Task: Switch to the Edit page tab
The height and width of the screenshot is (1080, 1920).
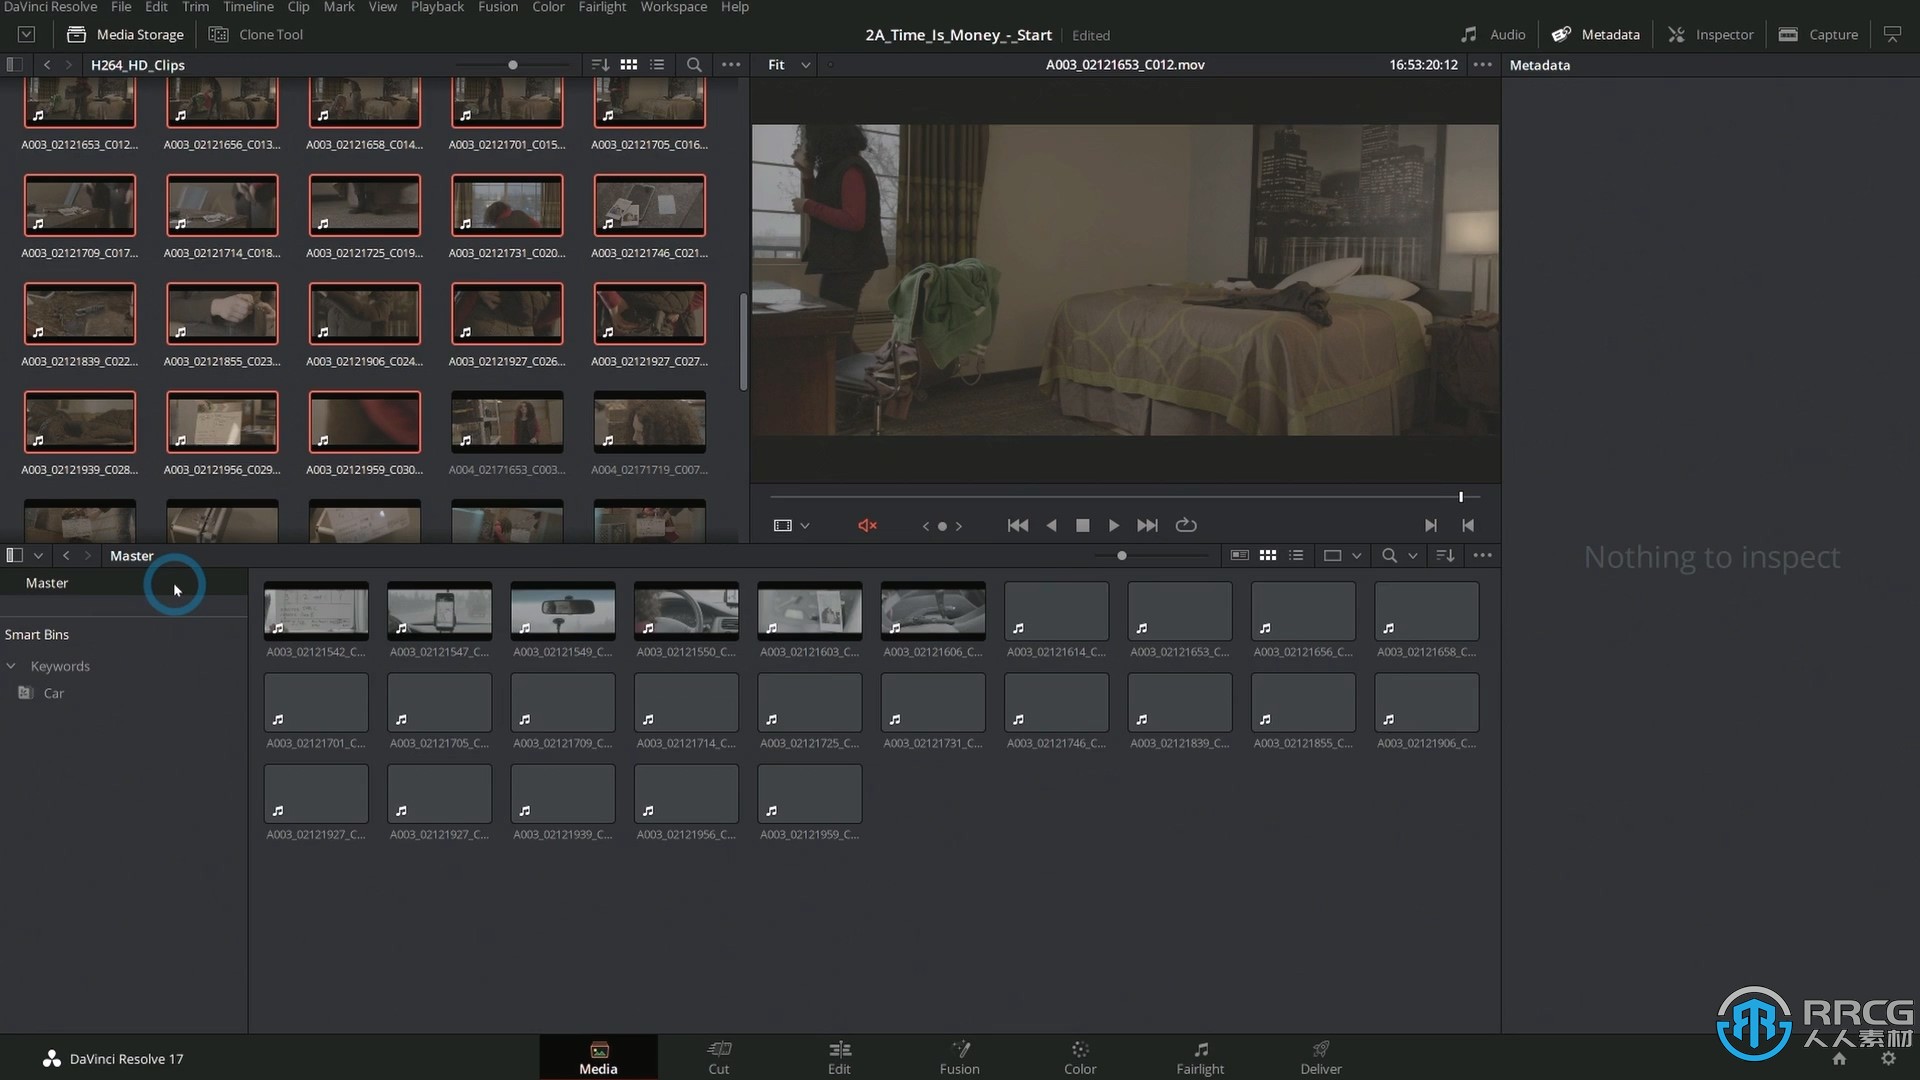Action: (839, 1055)
